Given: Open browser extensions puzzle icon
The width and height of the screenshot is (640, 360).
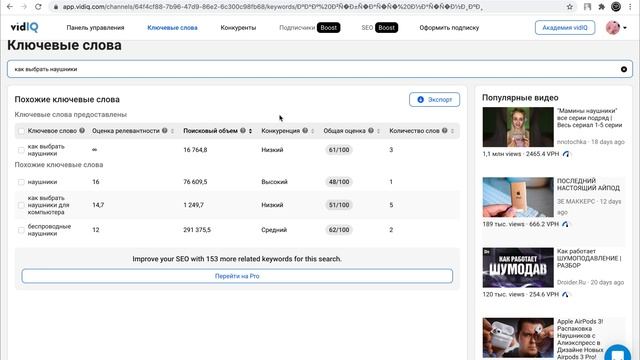Looking at the screenshot, I should [601, 7].
